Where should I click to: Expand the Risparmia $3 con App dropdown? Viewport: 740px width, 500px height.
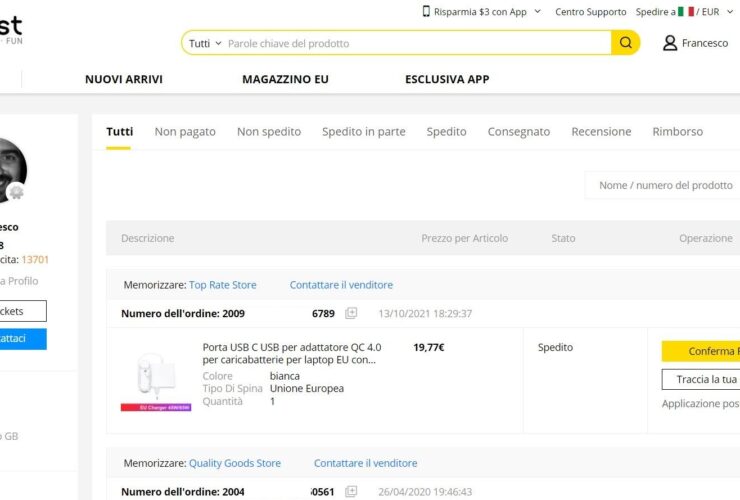[x=537, y=12]
